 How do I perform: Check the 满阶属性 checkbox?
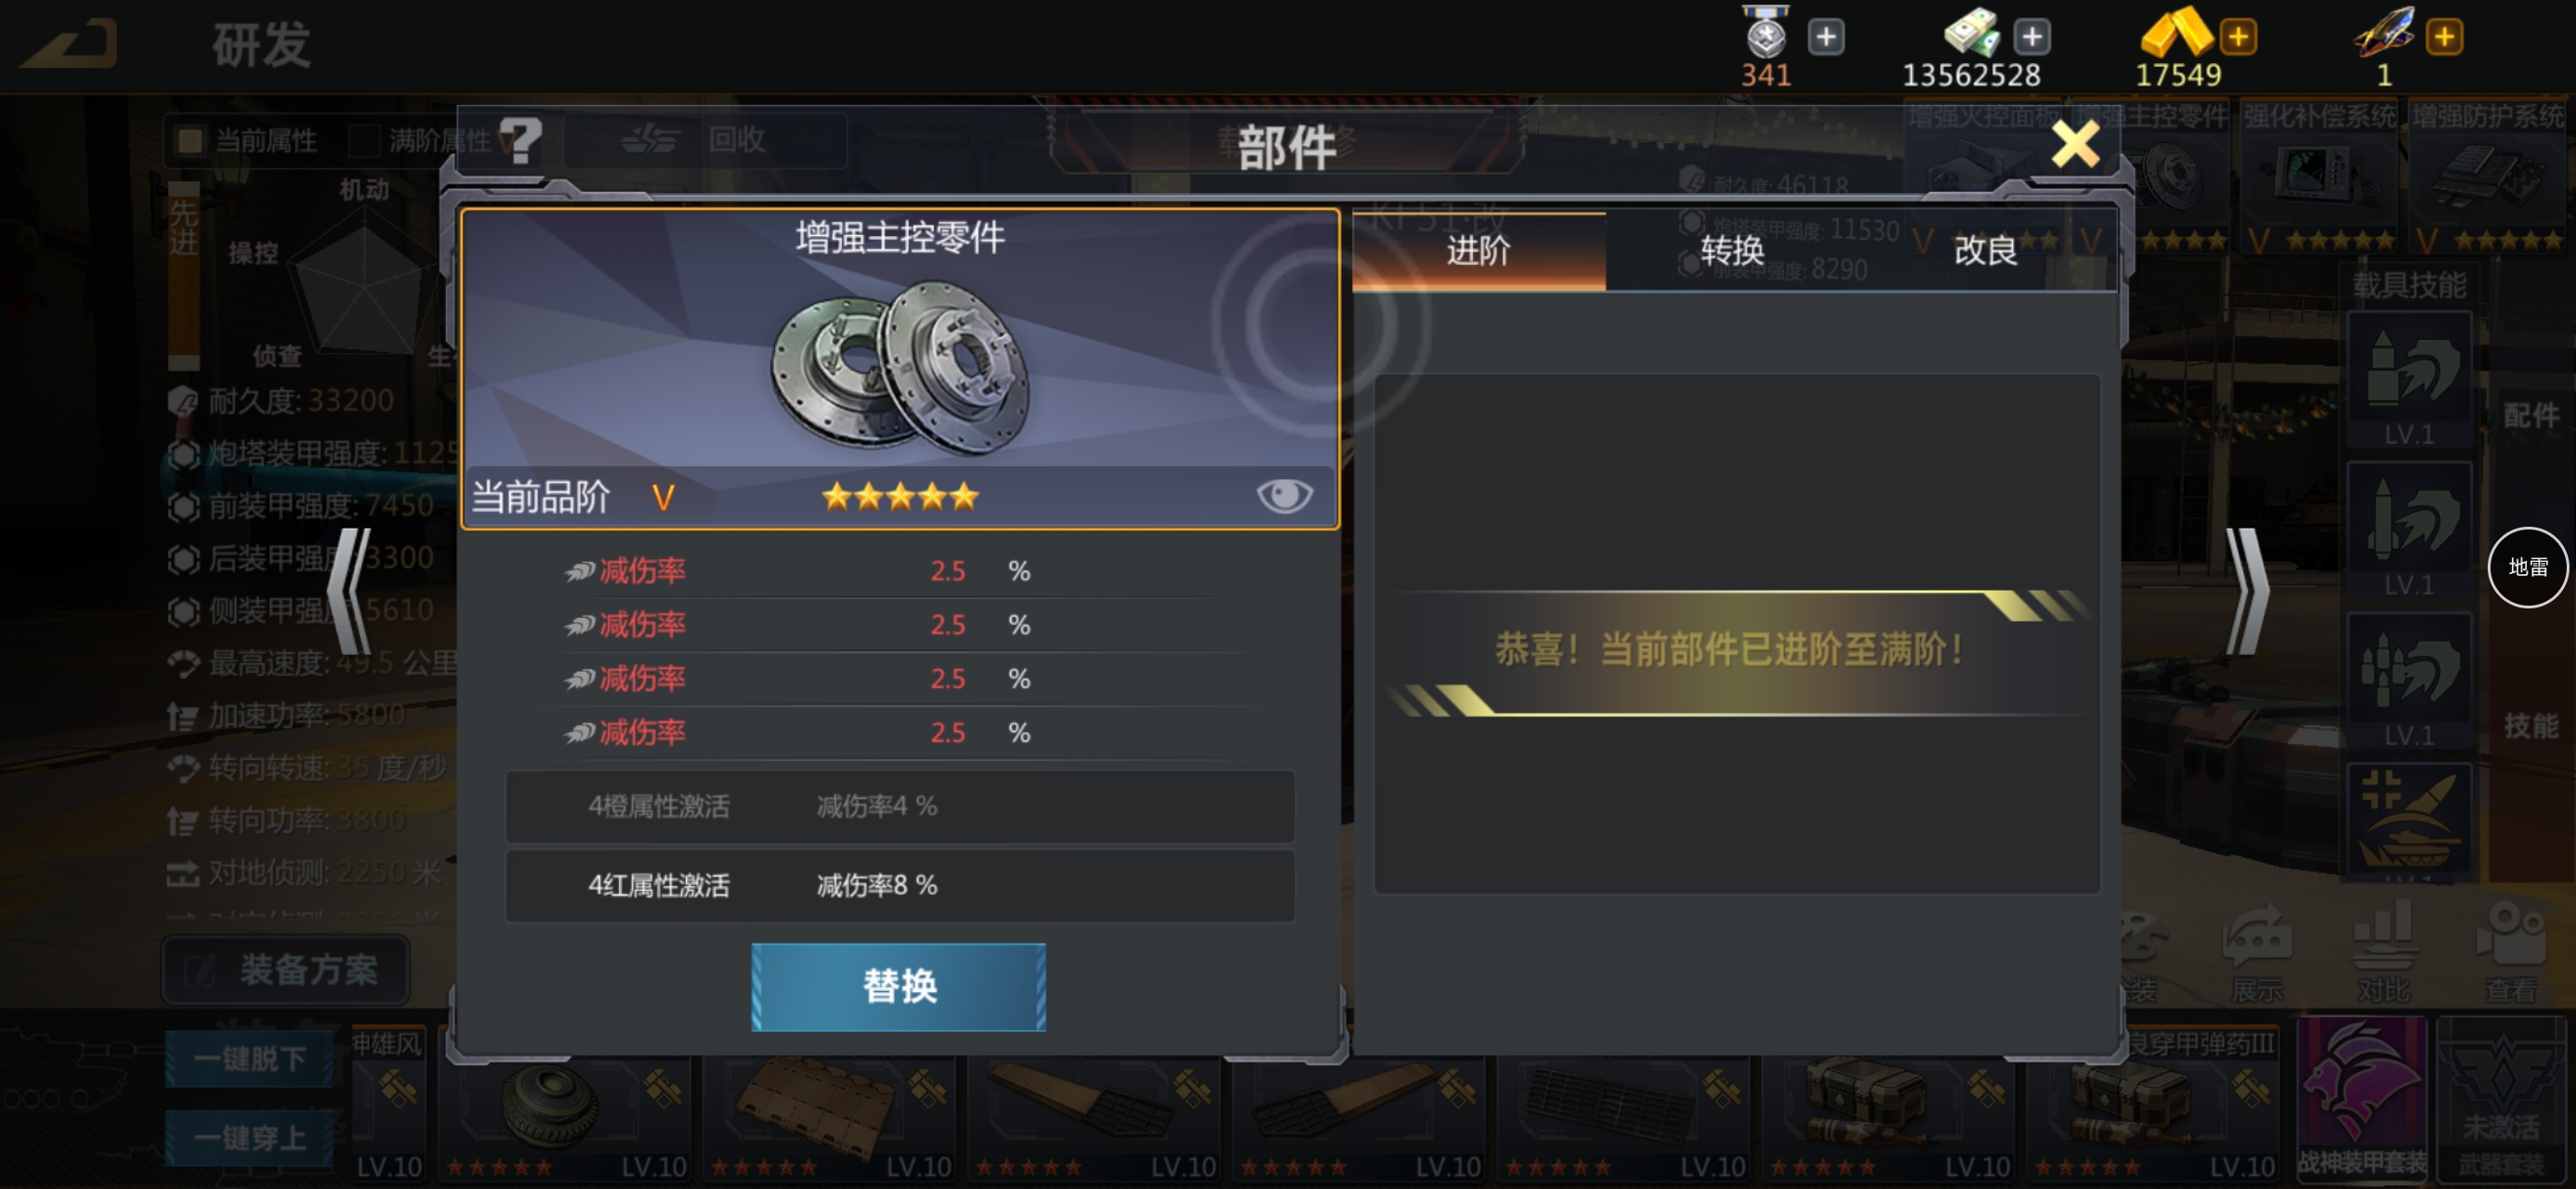tap(362, 140)
